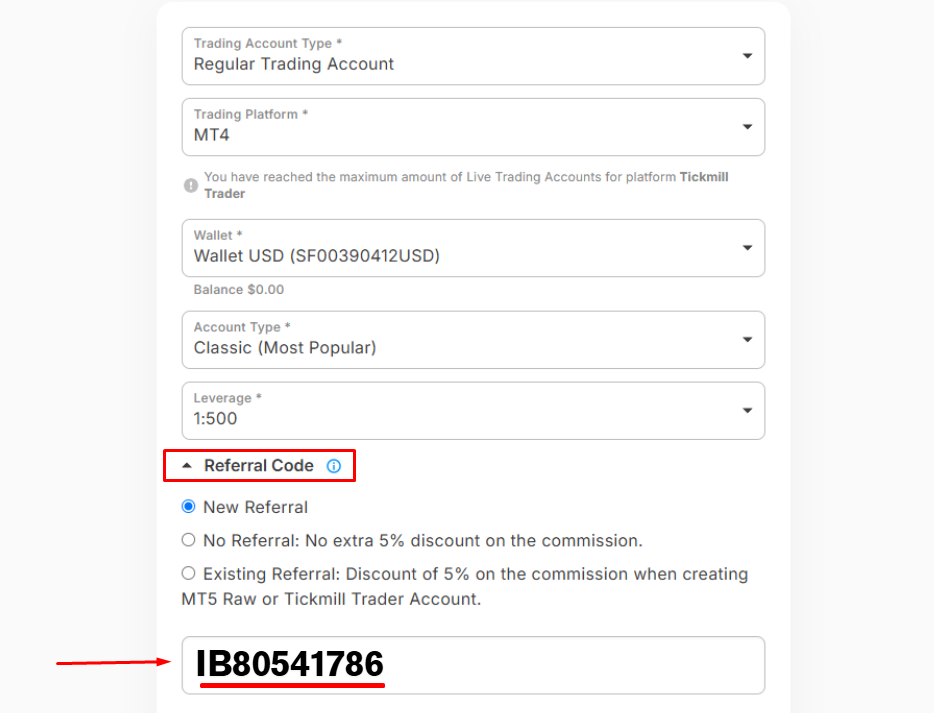
Task: Click the New Referral label text
Action: click(x=255, y=507)
